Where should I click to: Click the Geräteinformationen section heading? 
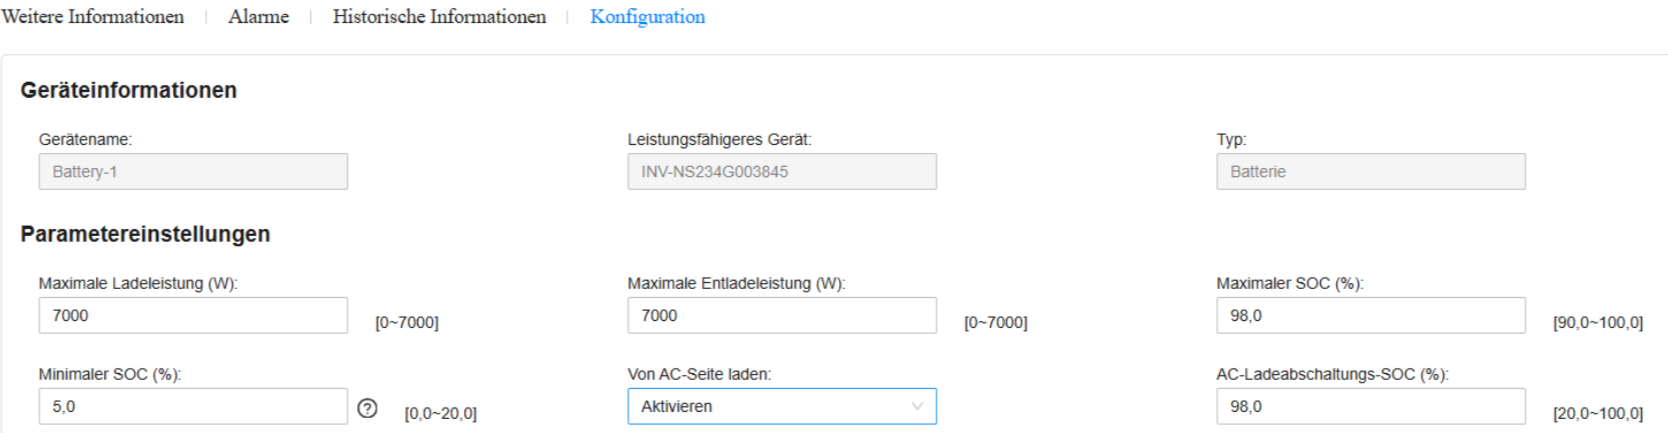coord(129,90)
